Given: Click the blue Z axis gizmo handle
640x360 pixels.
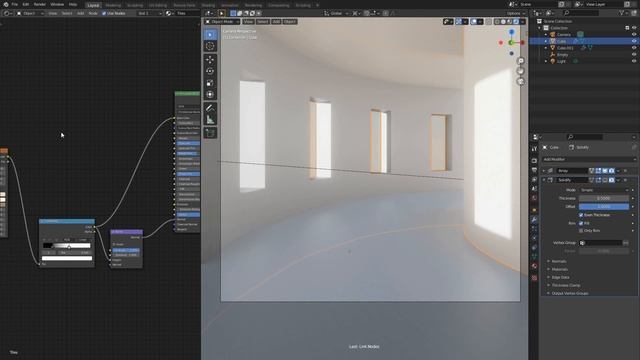Looking at the screenshot, I should pos(511,32).
